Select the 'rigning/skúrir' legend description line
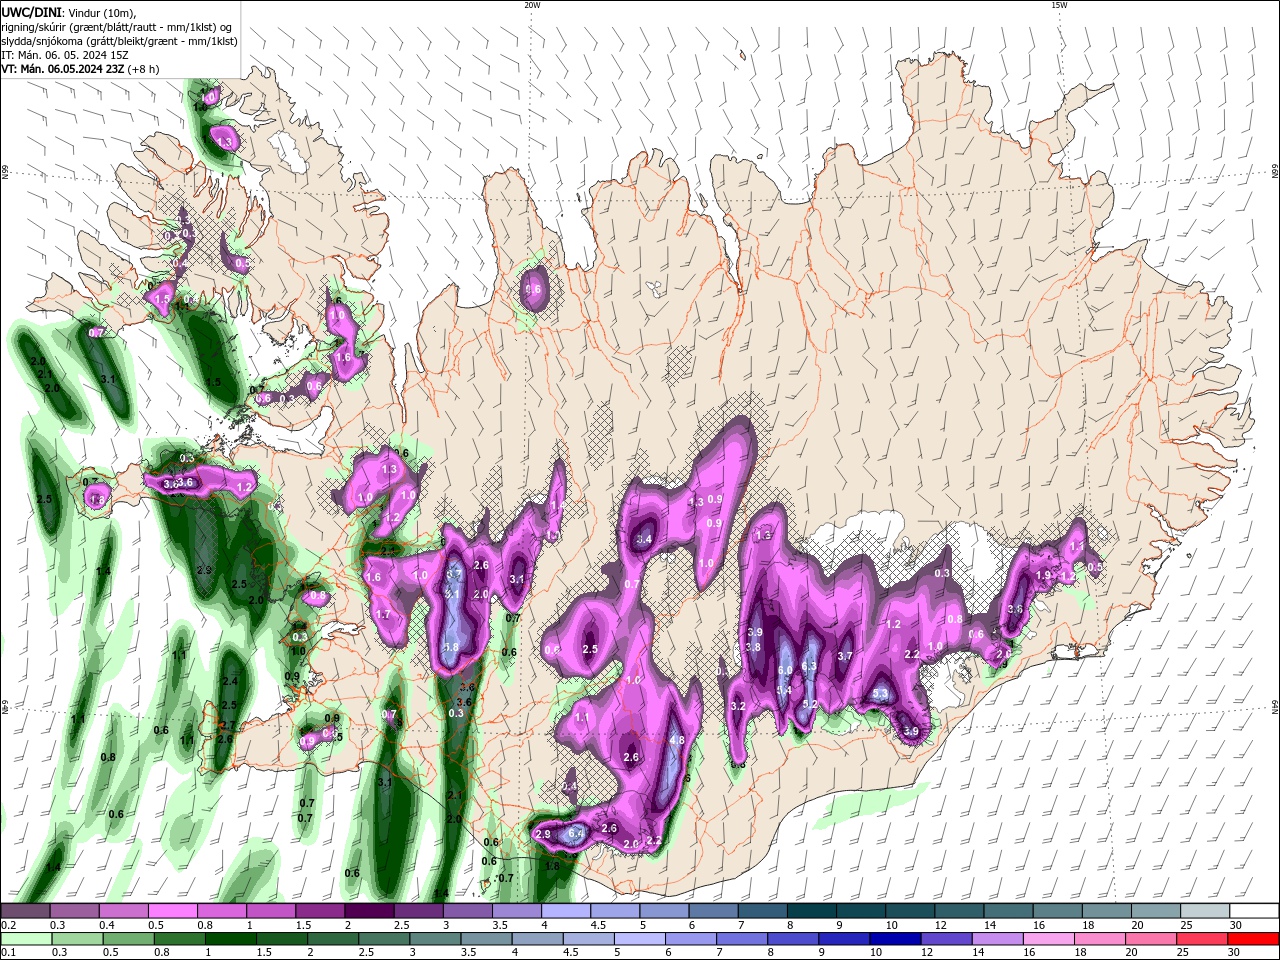This screenshot has height=960, width=1280. pos(117,27)
